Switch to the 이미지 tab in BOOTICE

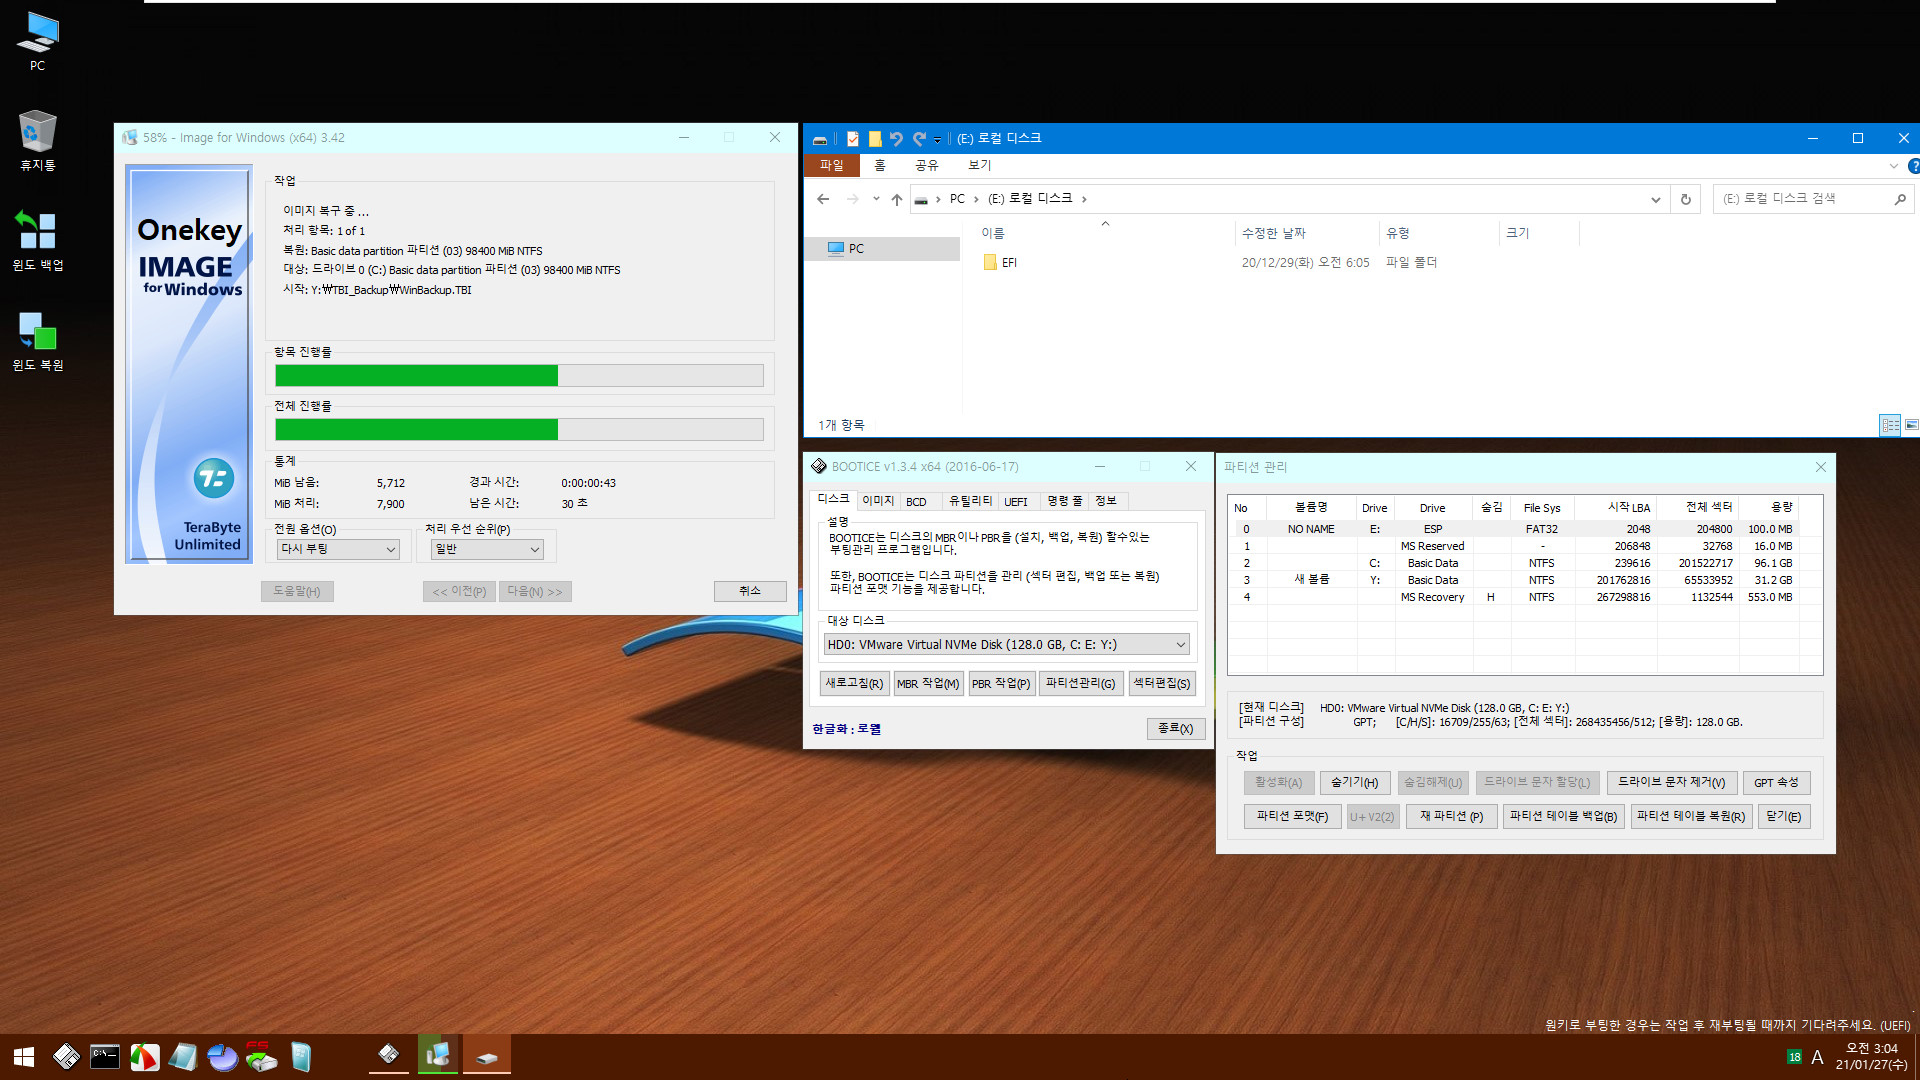tap(878, 501)
